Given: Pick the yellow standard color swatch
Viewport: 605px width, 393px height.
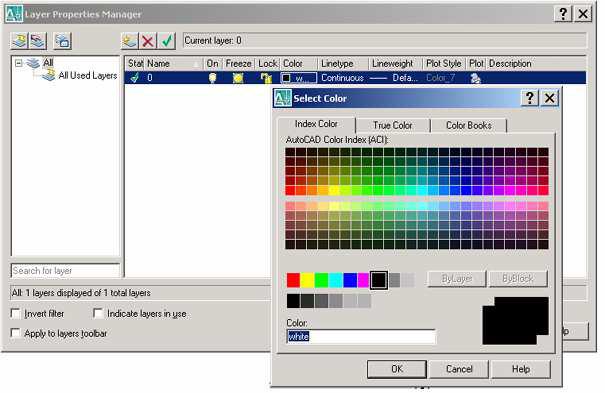Looking at the screenshot, I should pos(308,280).
